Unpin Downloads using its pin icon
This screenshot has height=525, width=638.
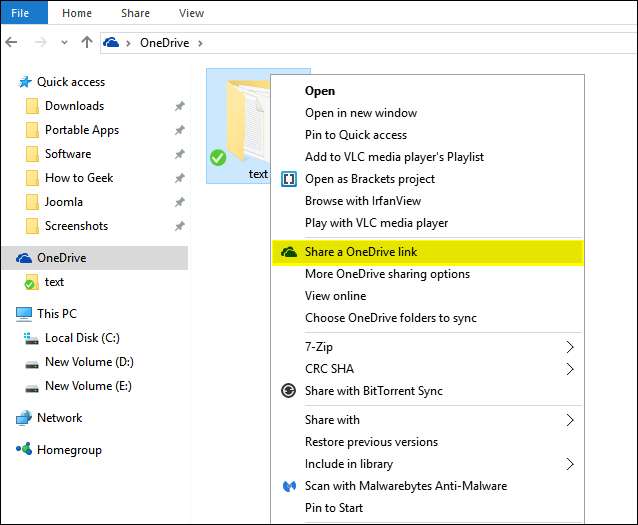pos(179,106)
